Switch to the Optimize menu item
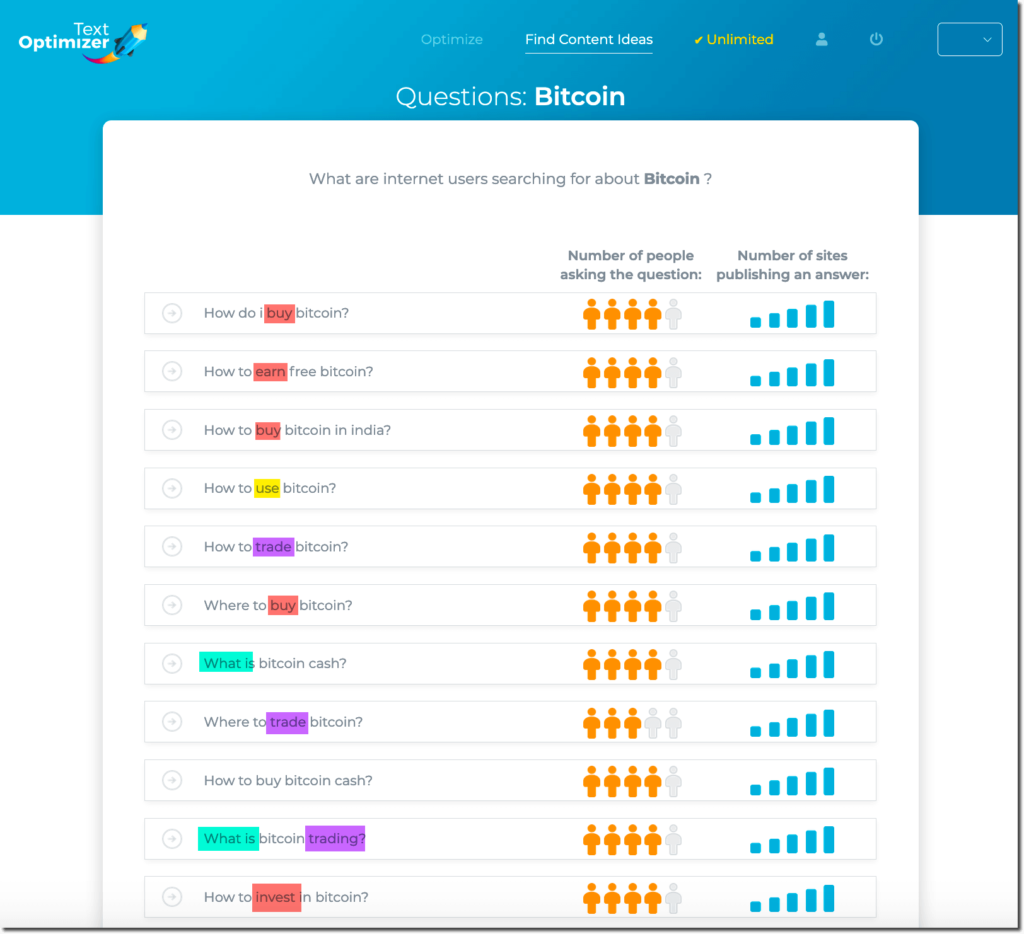The width and height of the screenshot is (1024, 934). (x=451, y=39)
